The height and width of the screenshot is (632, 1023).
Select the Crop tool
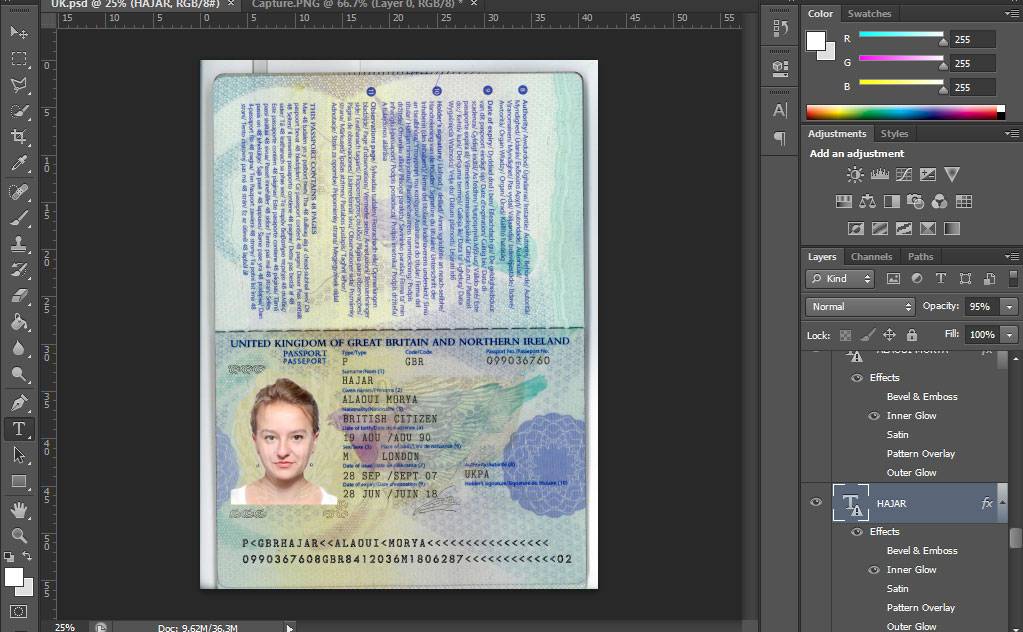(19, 136)
